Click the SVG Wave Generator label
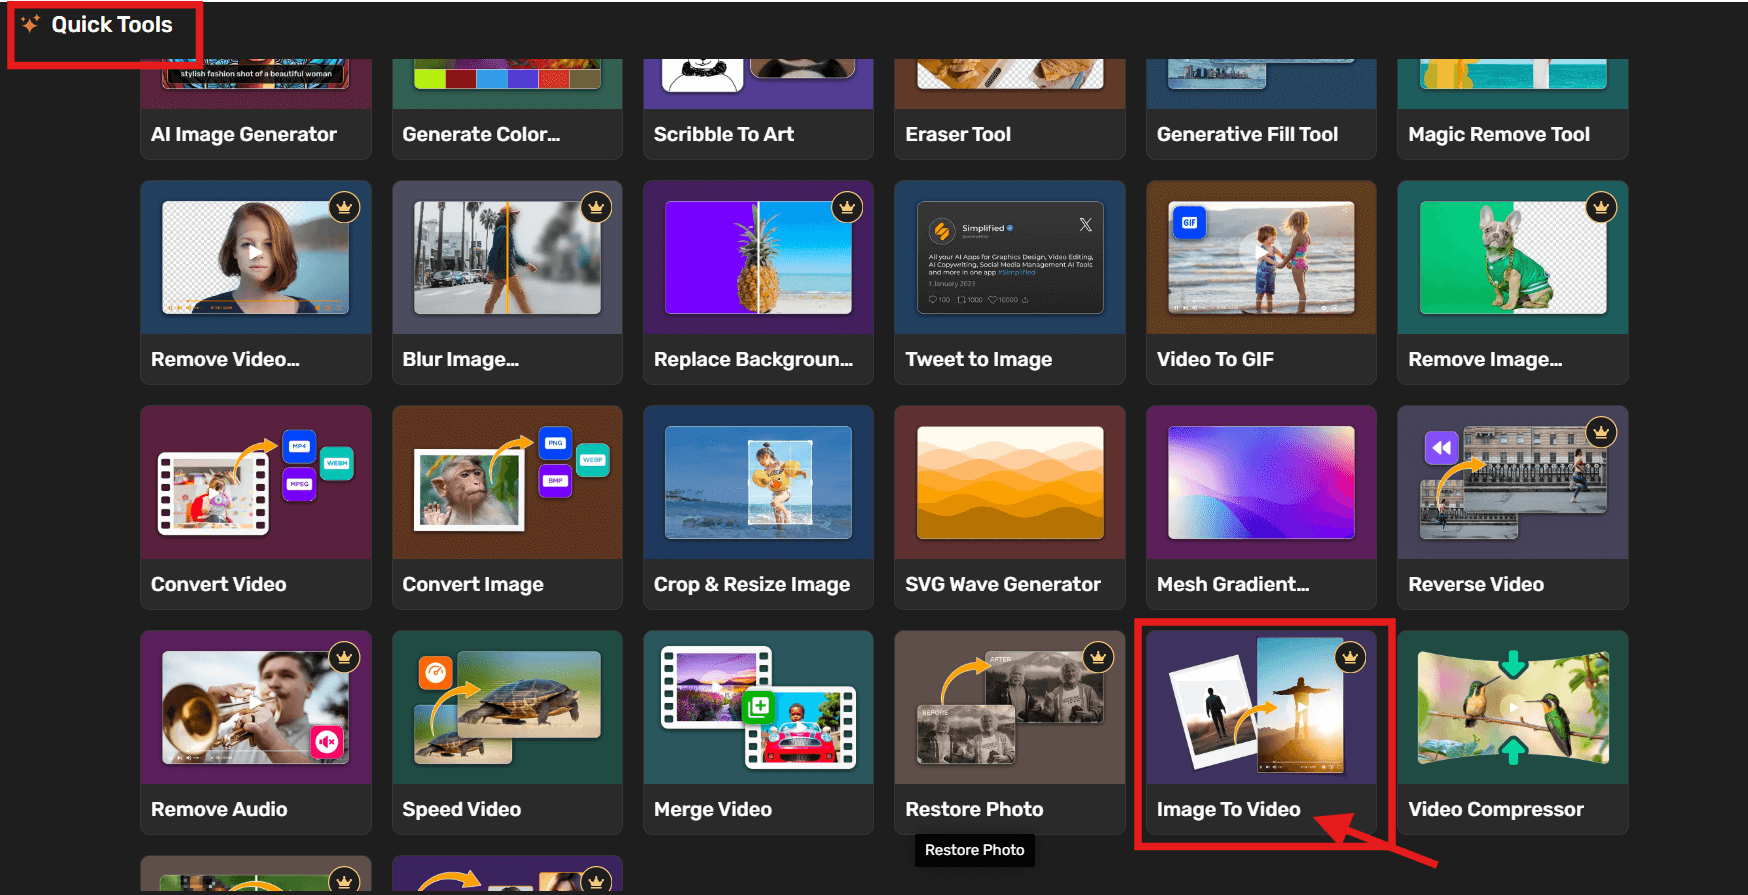Viewport: 1748px width, 895px height. pos(1003,584)
